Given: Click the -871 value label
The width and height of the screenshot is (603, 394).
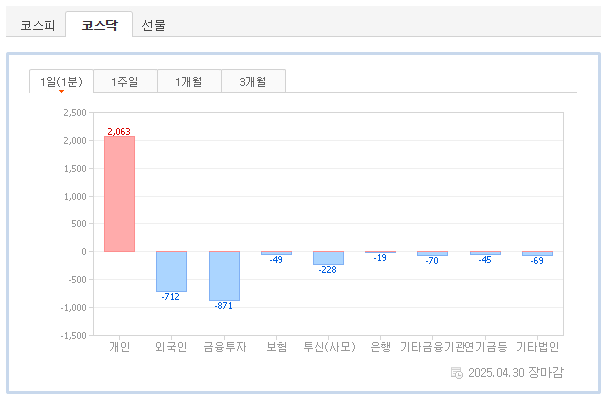Looking at the screenshot, I should (223, 306).
